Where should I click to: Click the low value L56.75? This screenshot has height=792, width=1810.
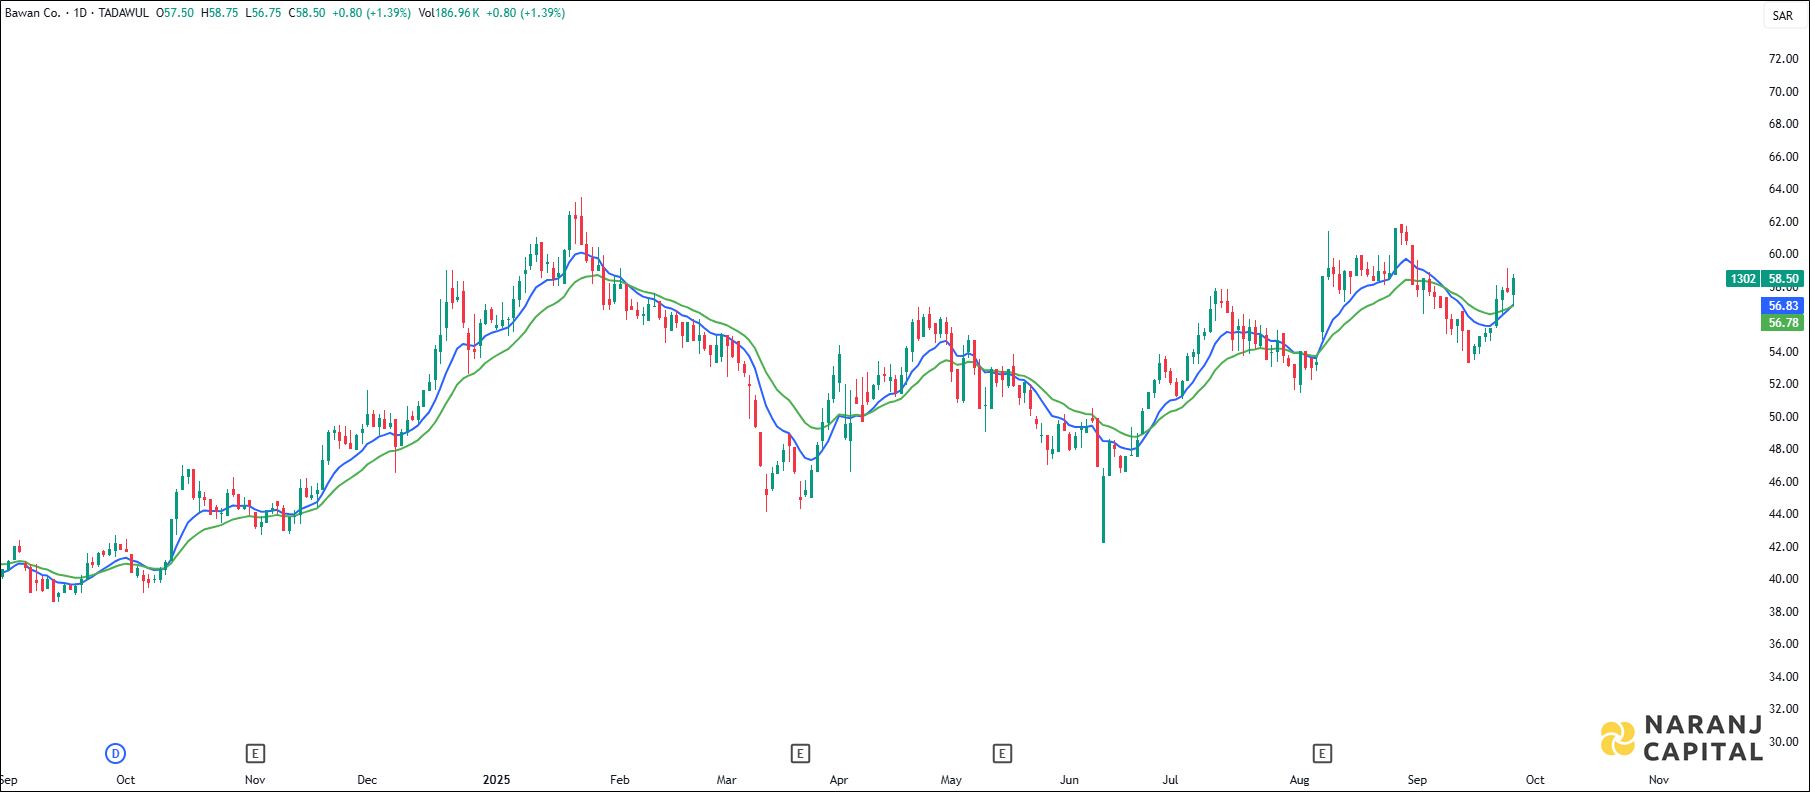[263, 13]
